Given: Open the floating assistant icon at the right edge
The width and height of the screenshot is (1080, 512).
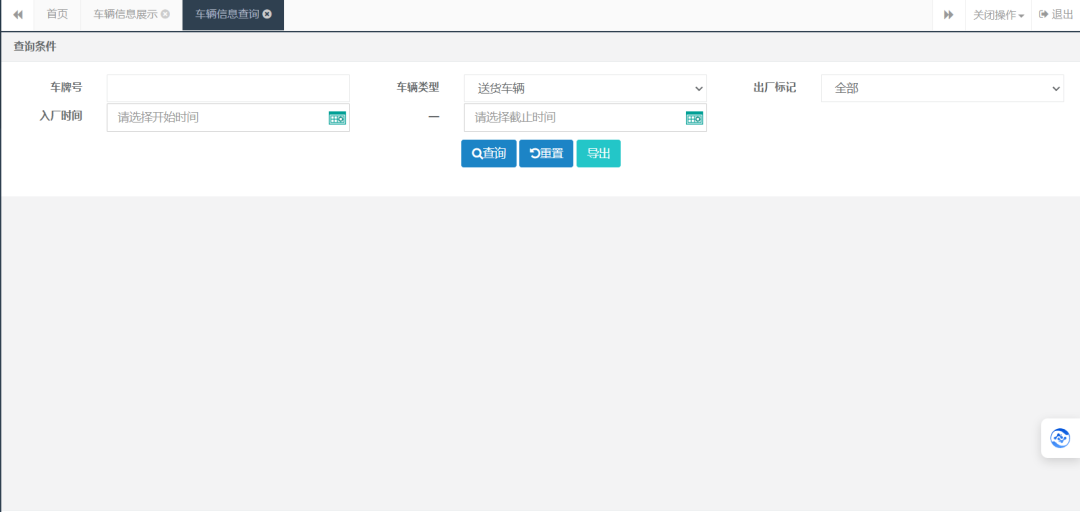Looking at the screenshot, I should [x=1060, y=438].
